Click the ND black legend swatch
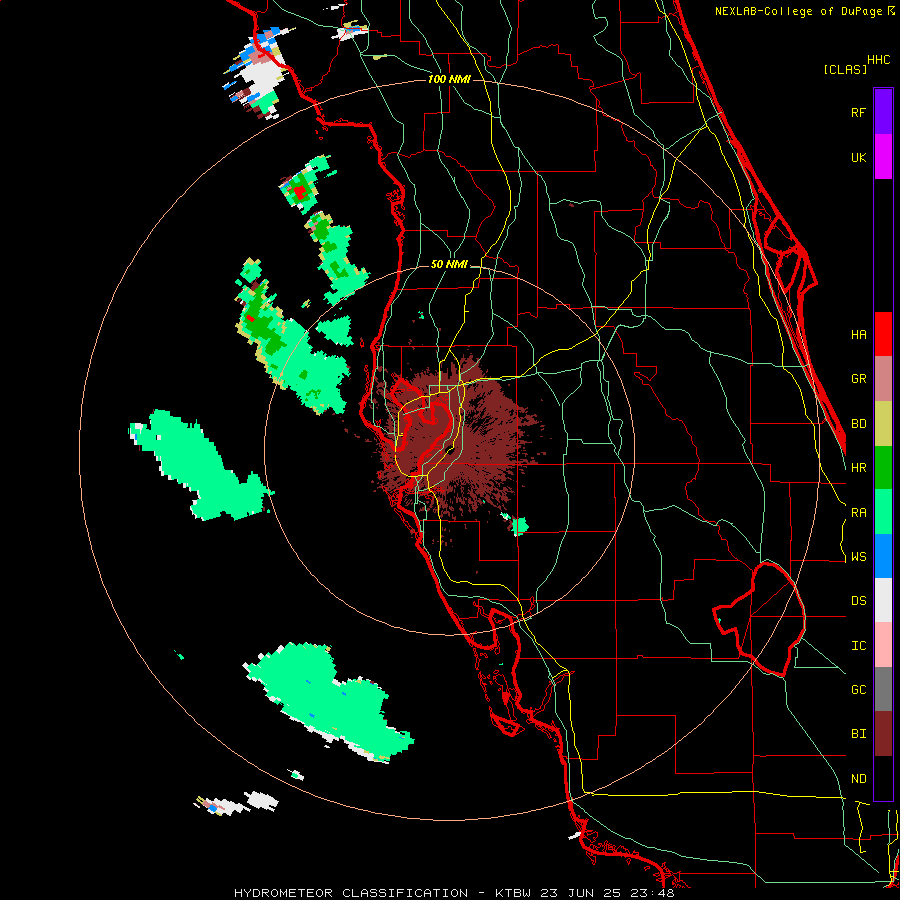The image size is (900, 900). [883, 778]
